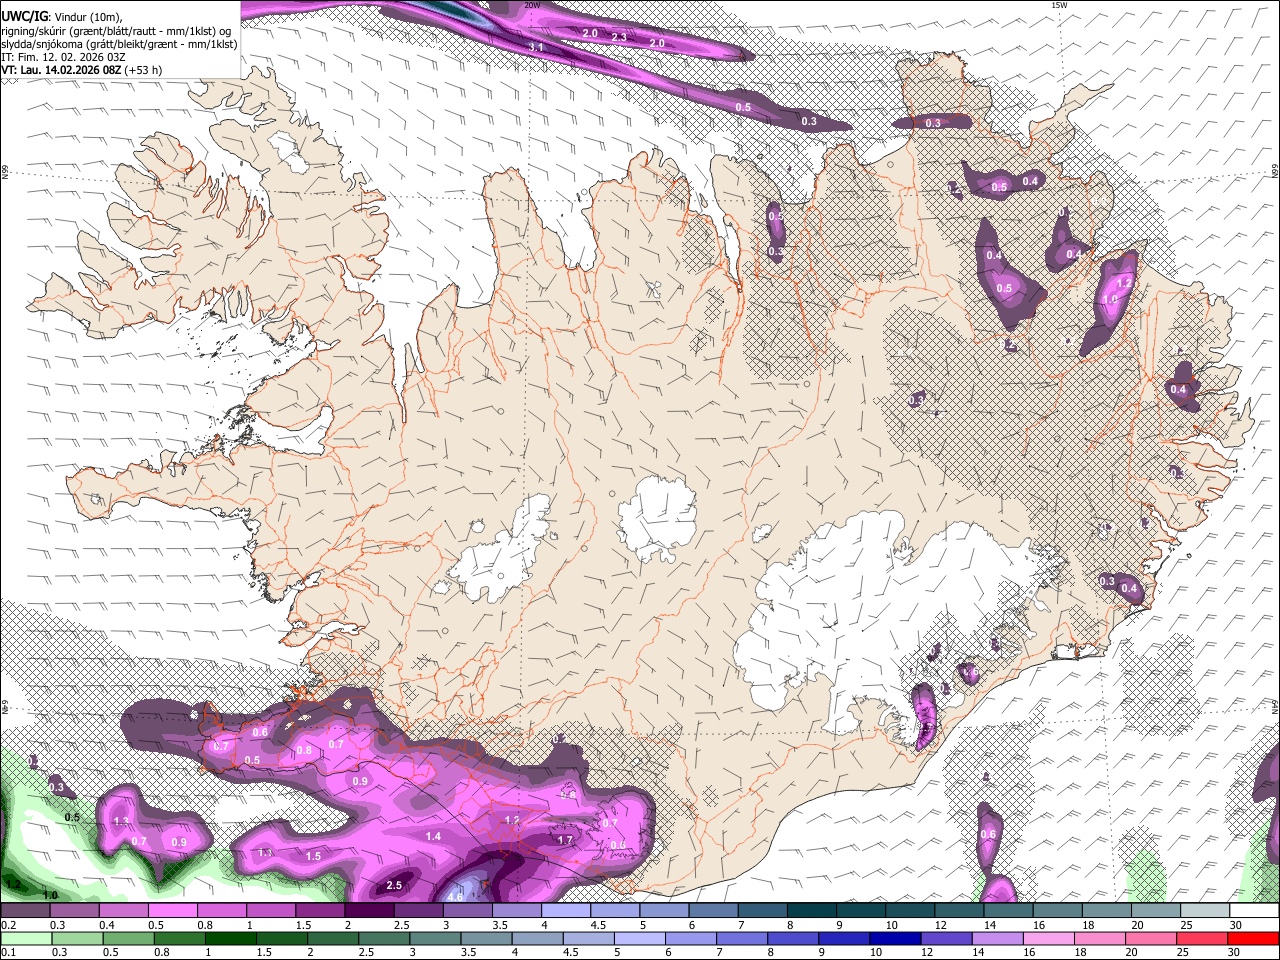
Task: Pick the lower legend swatch between 25 and 30
Action: pos(1201,939)
